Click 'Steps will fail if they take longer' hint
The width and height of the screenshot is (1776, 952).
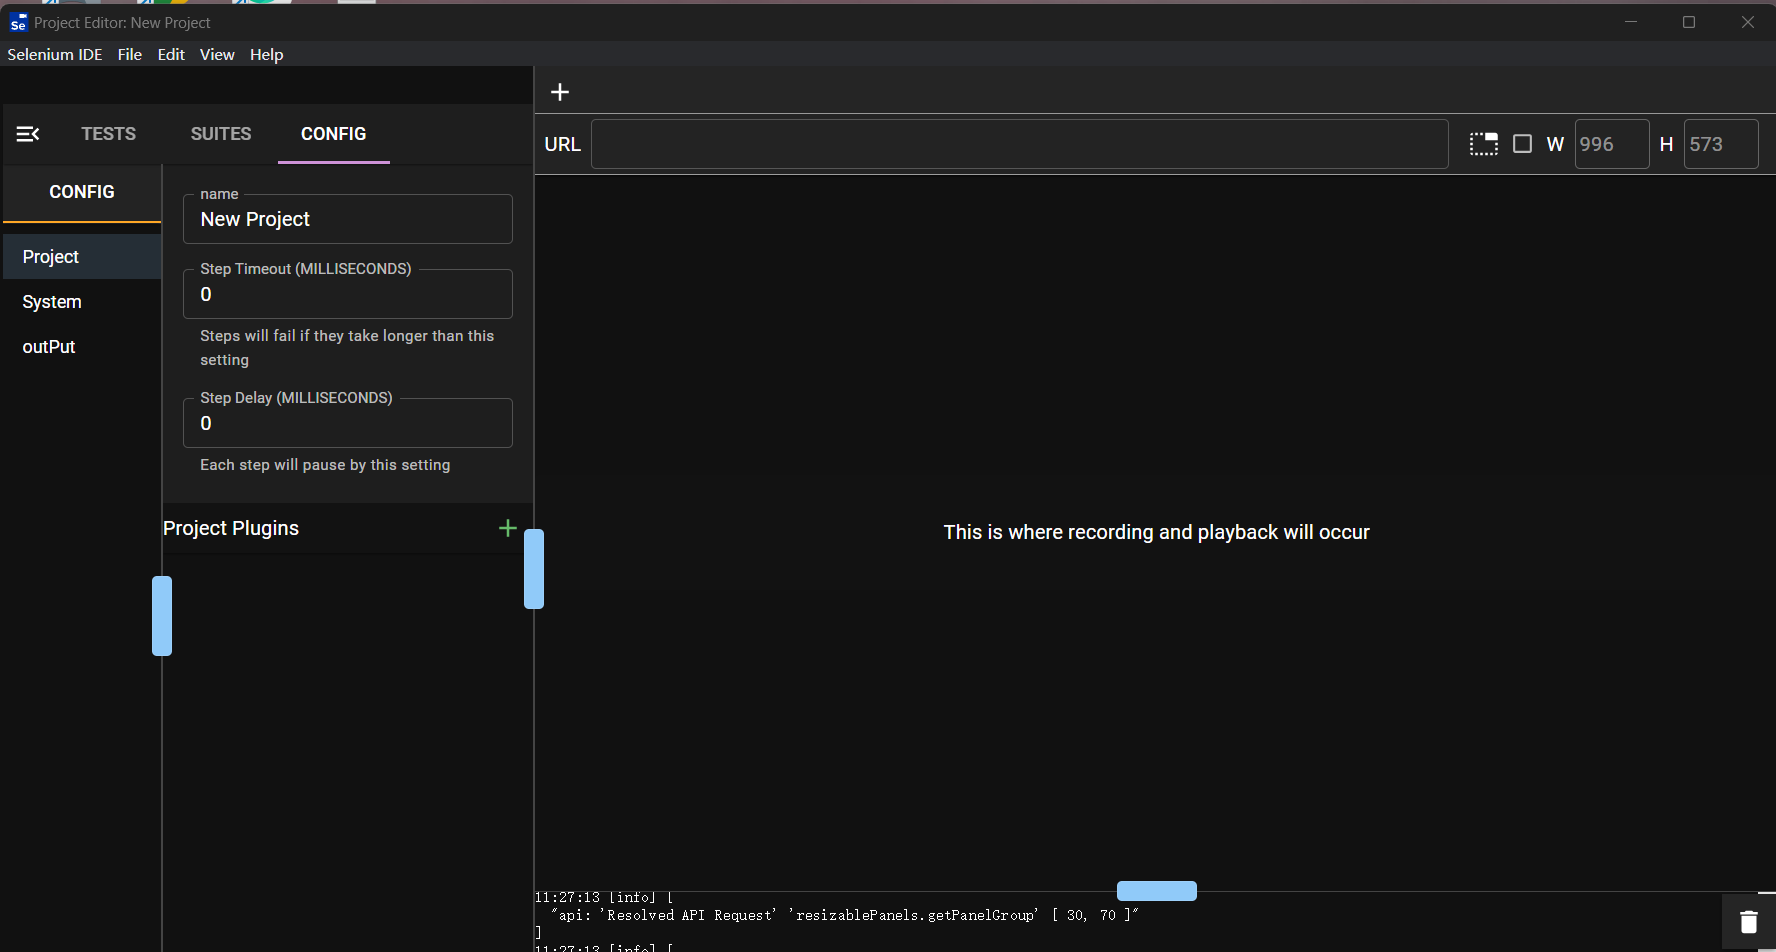347,348
